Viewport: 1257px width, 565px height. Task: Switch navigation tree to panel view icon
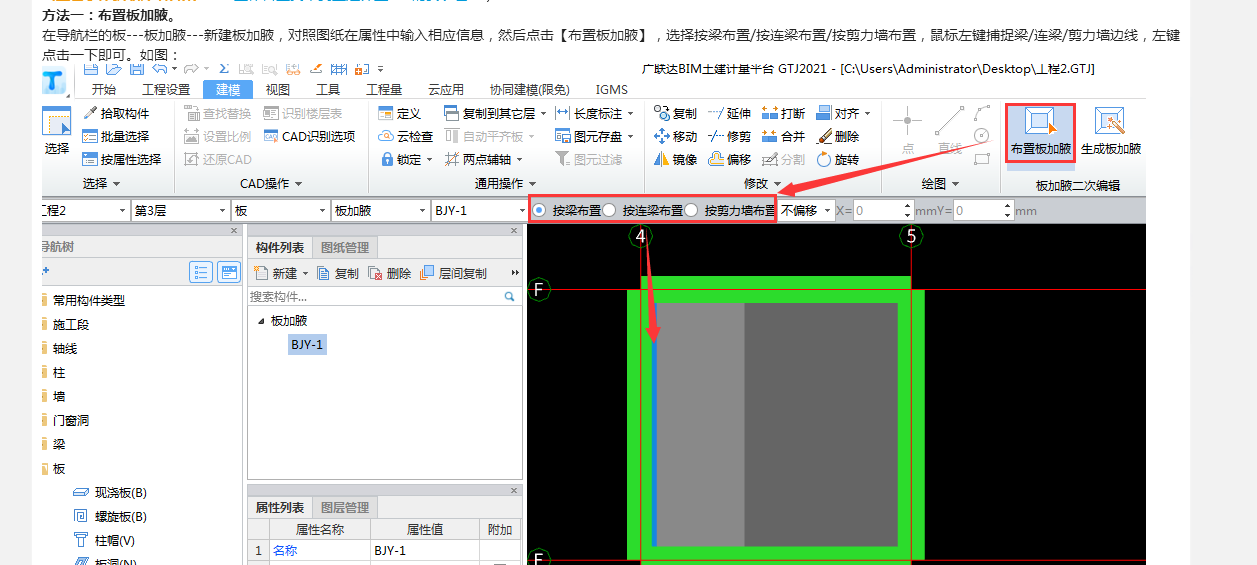click(229, 272)
